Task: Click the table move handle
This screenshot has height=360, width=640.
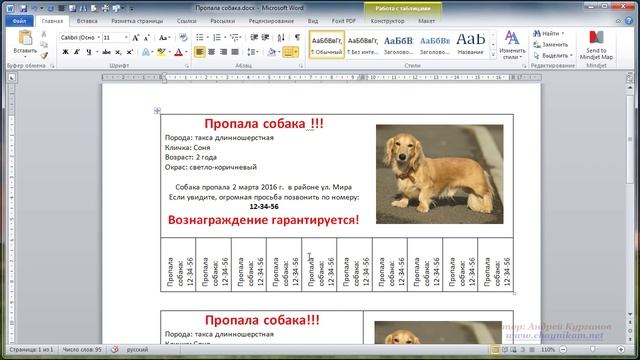Action: click(157, 110)
